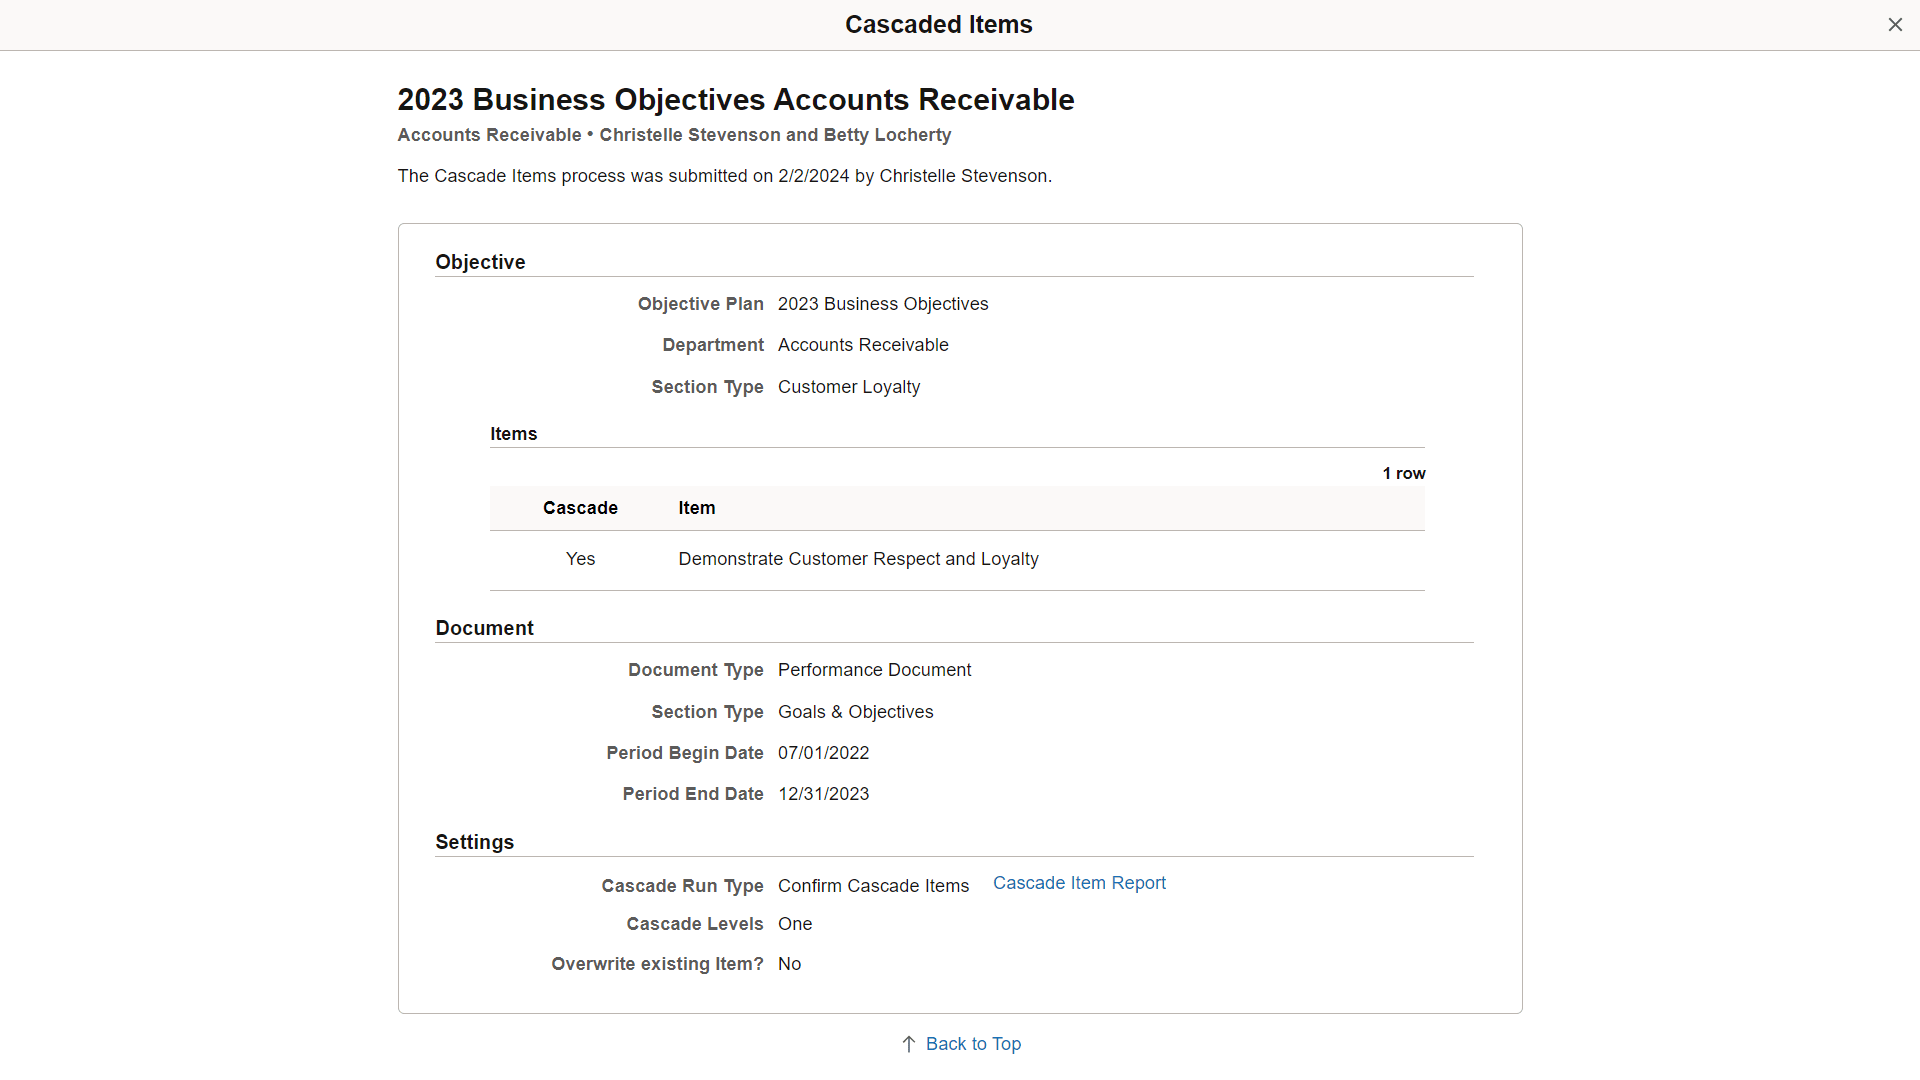Select the Items section heading

[x=513, y=433]
